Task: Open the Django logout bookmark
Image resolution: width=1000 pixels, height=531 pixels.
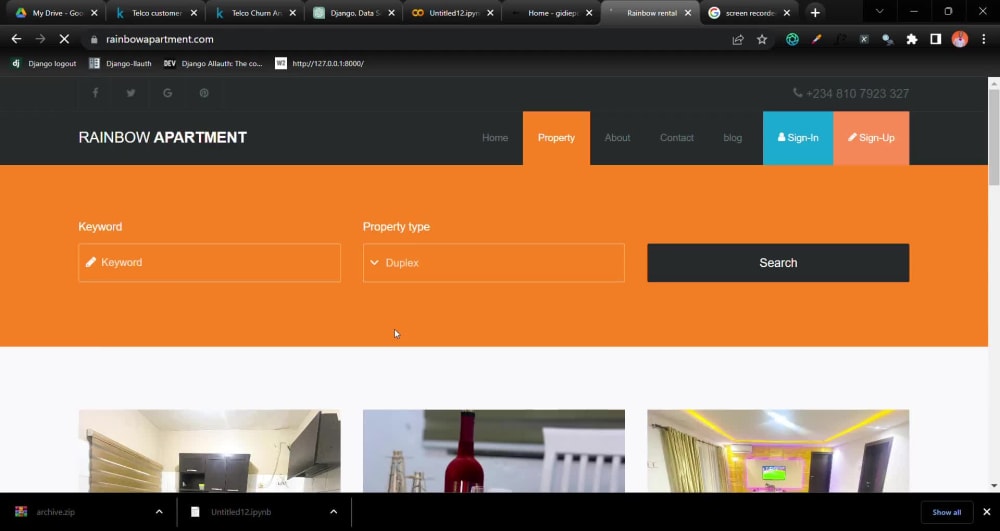Action: [44, 64]
